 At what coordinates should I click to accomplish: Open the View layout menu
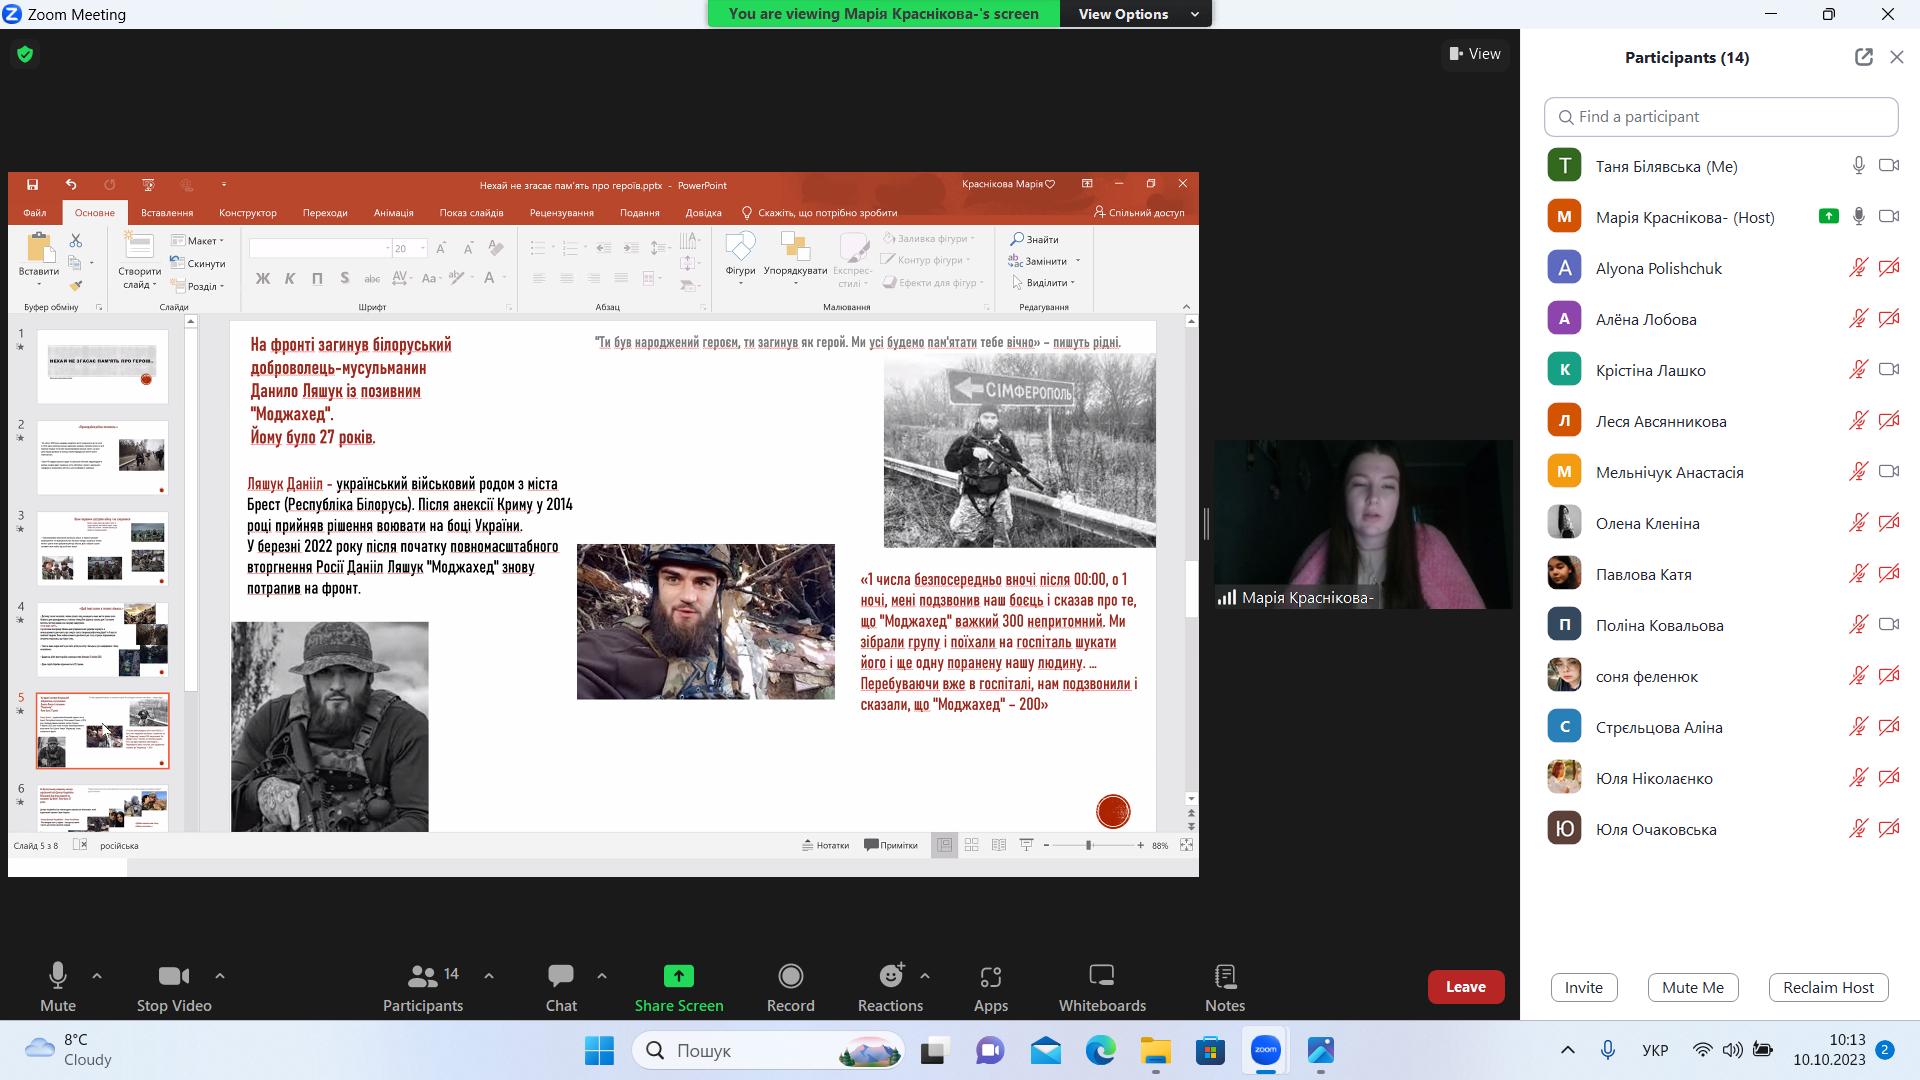click(x=1475, y=54)
